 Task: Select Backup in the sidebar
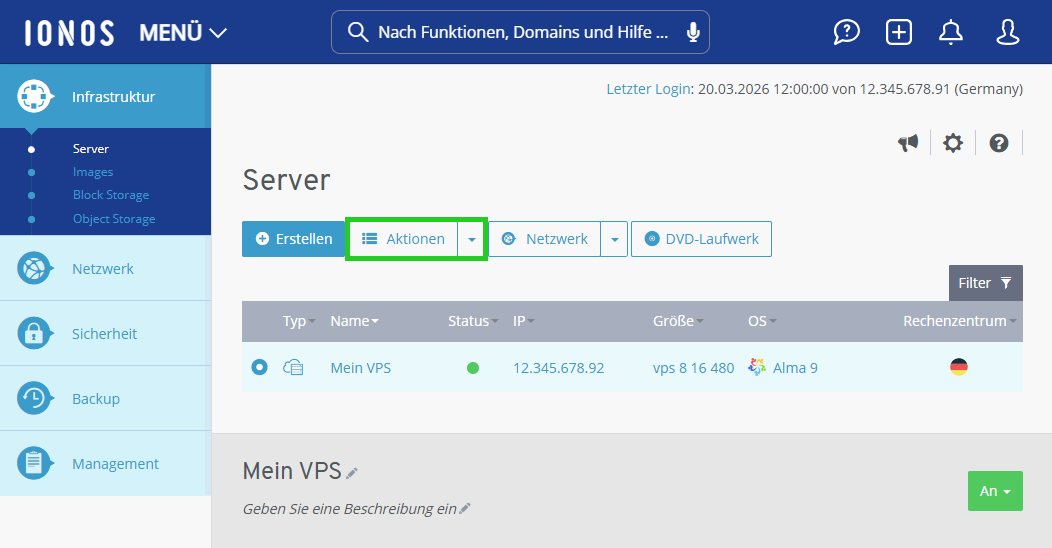point(105,398)
